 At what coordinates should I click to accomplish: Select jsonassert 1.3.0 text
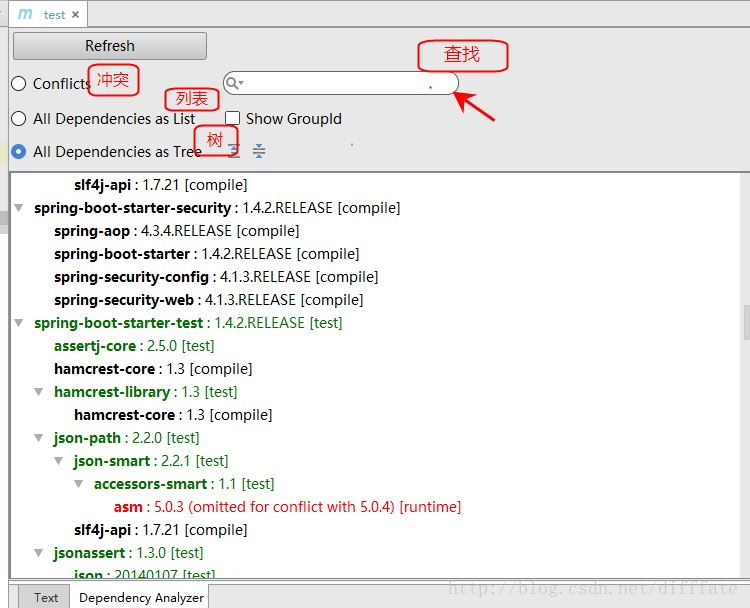click(129, 553)
